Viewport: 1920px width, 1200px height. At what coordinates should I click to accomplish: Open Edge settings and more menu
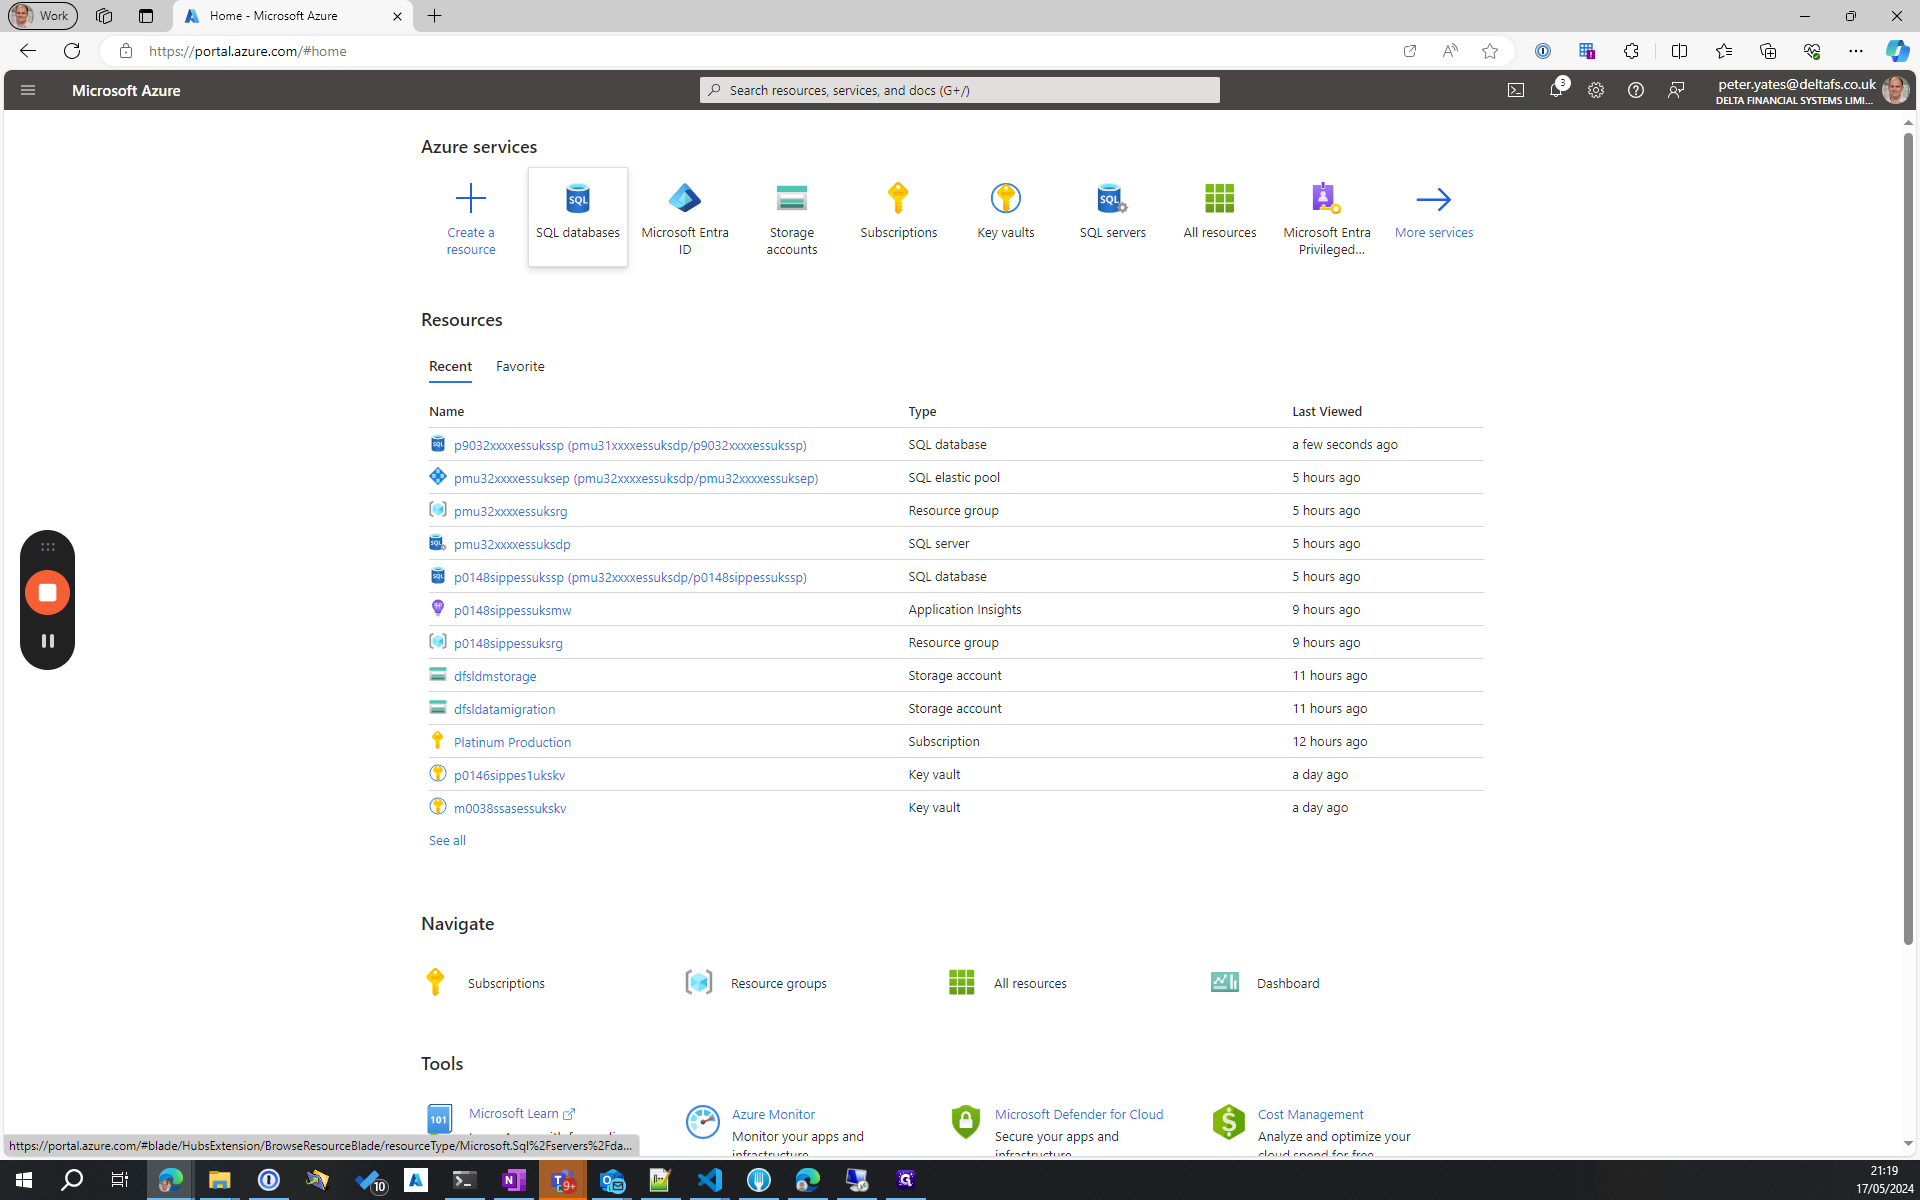pos(1855,51)
